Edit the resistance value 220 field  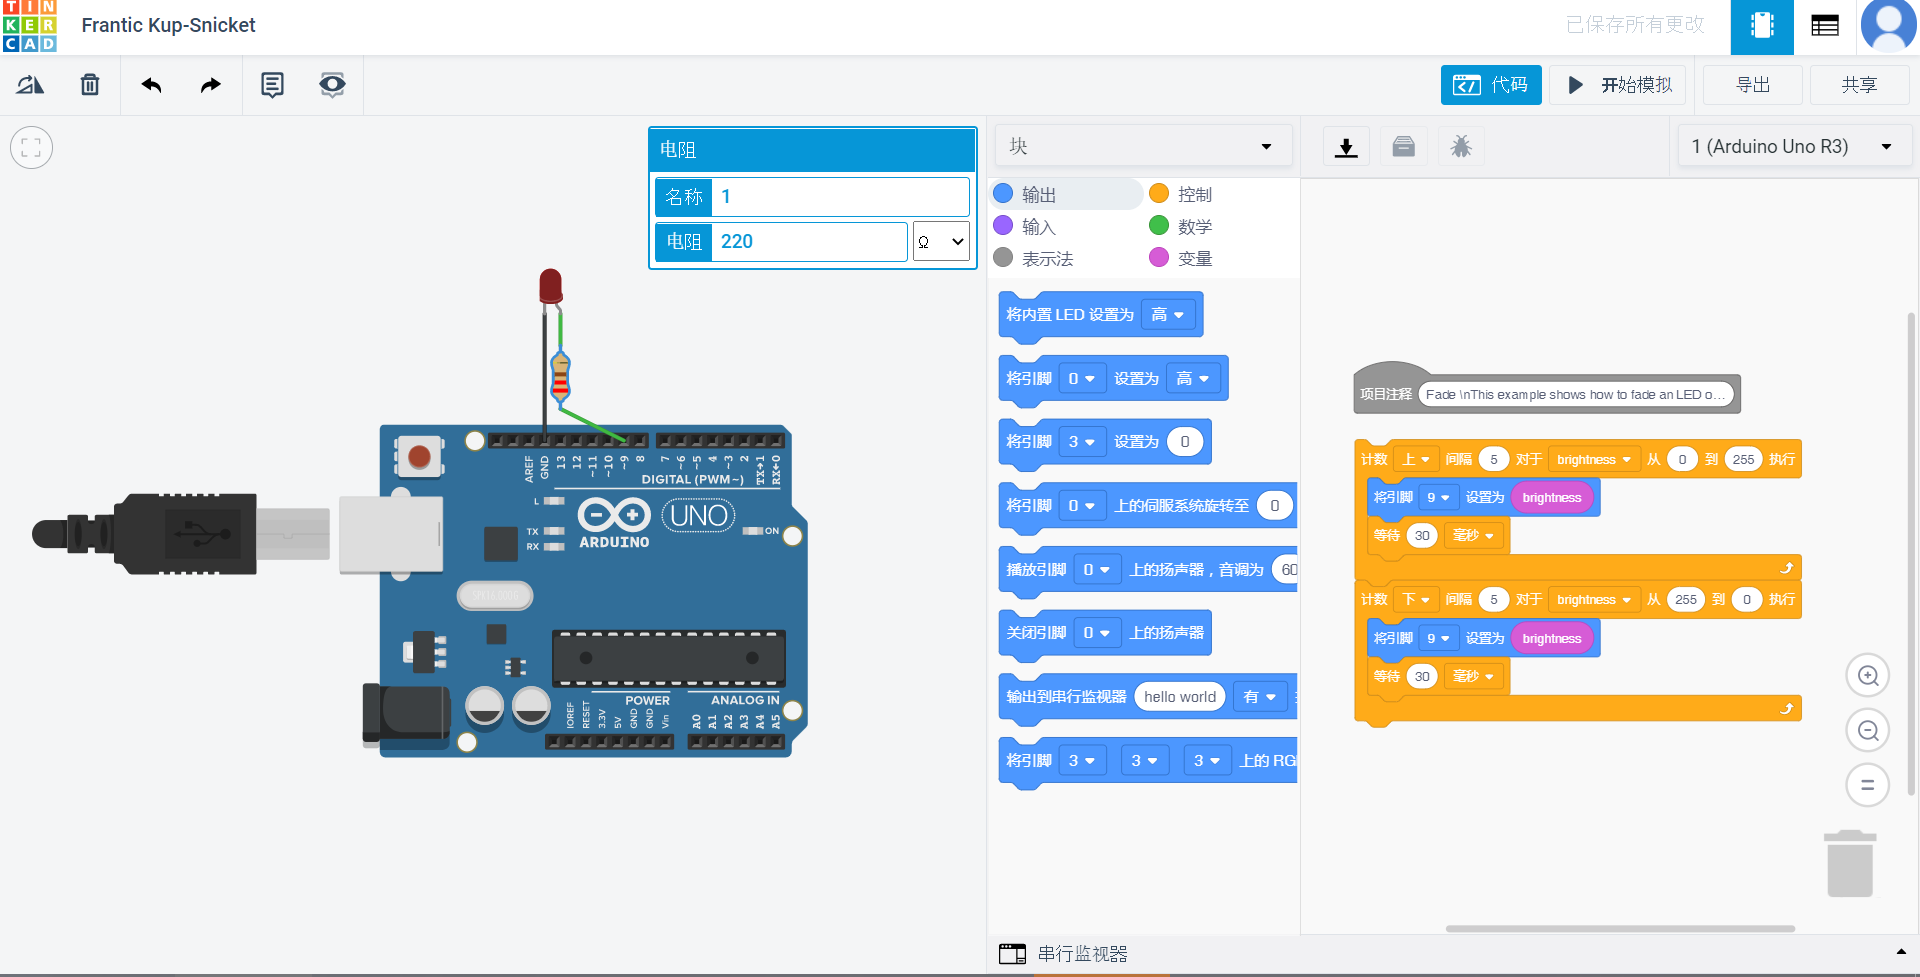point(809,242)
